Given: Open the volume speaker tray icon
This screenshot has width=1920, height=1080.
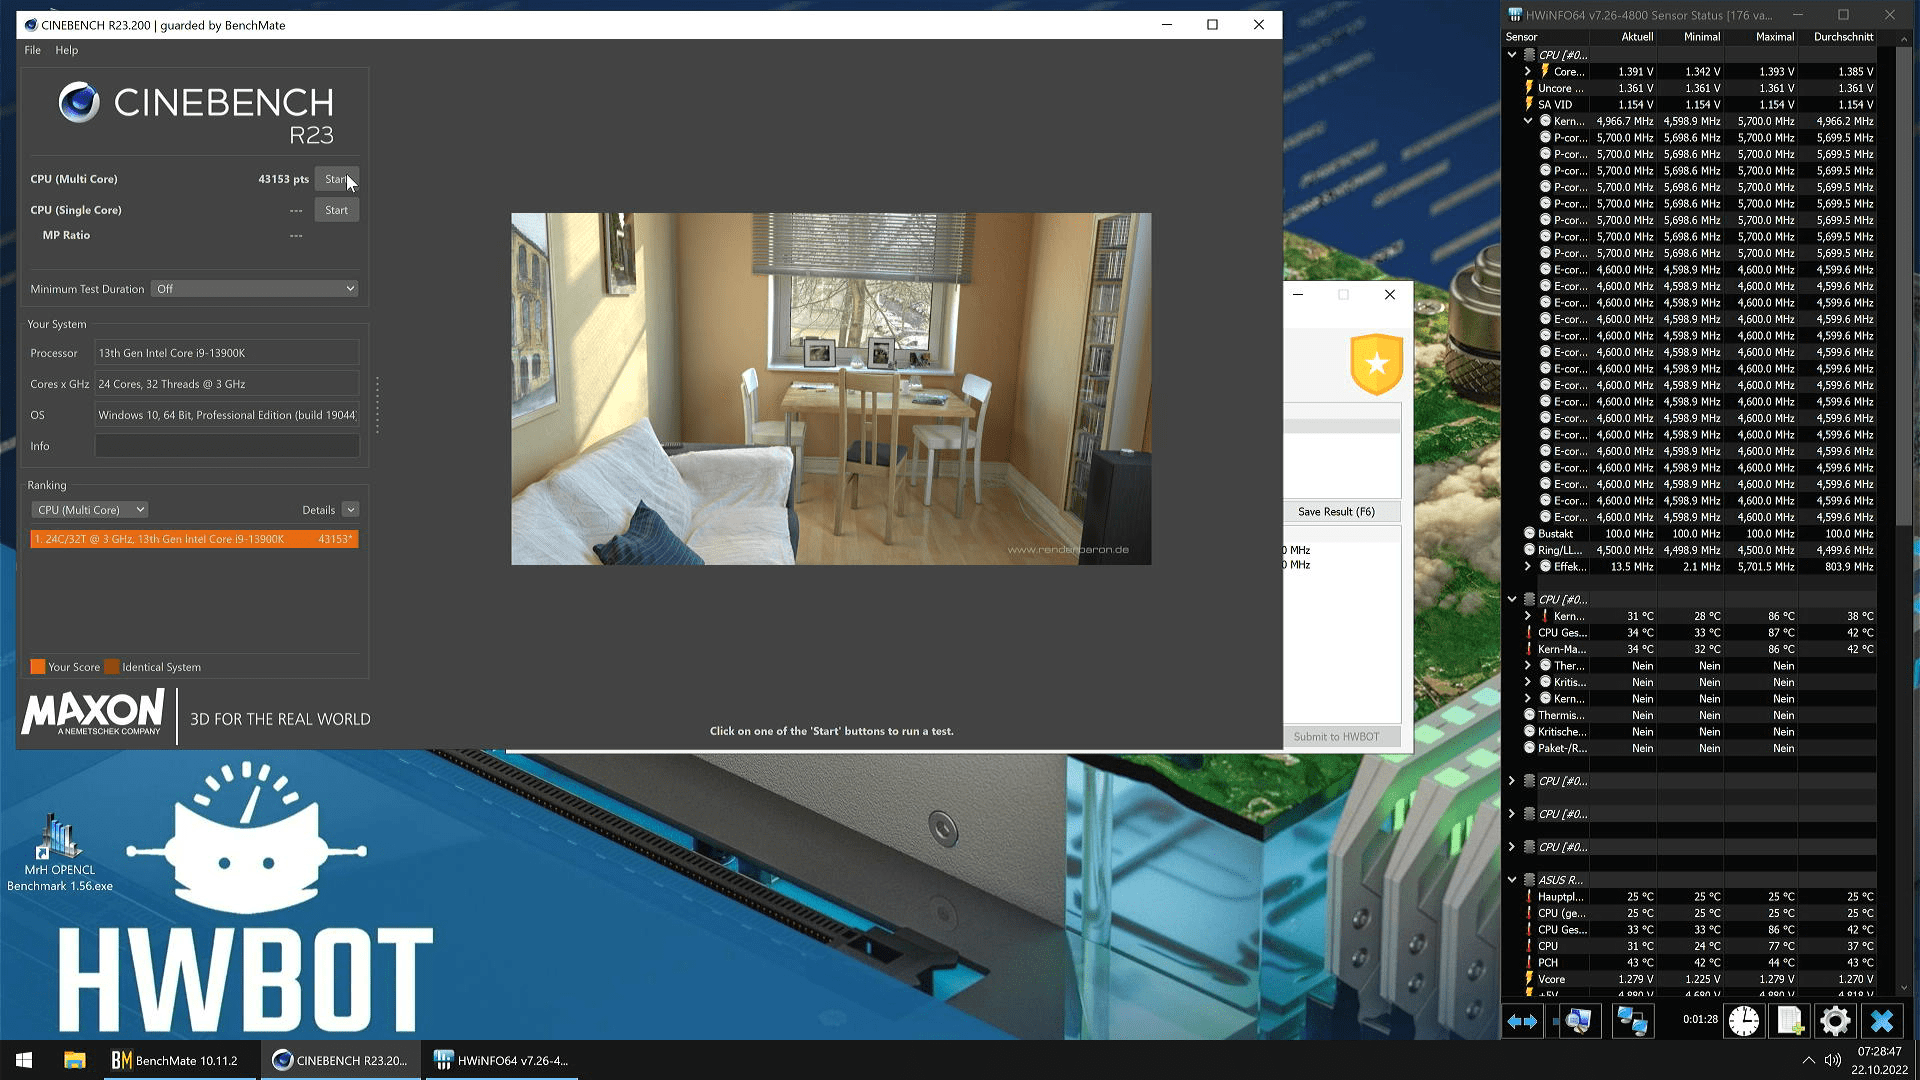Looking at the screenshot, I should (1832, 1060).
